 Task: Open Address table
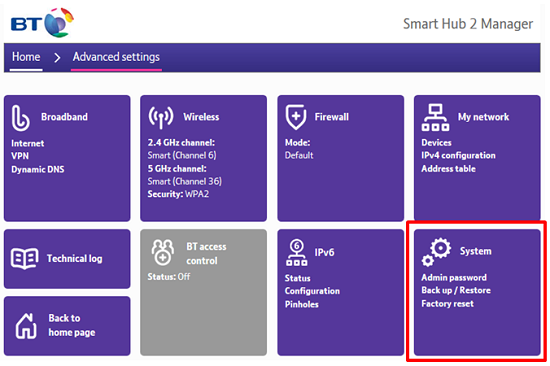click(449, 169)
